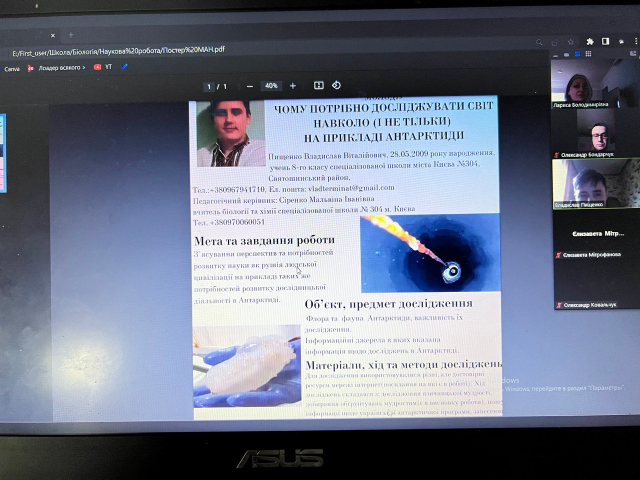Open the blue pencil bookmark icon
The image size is (640, 480).
(x=124, y=67)
